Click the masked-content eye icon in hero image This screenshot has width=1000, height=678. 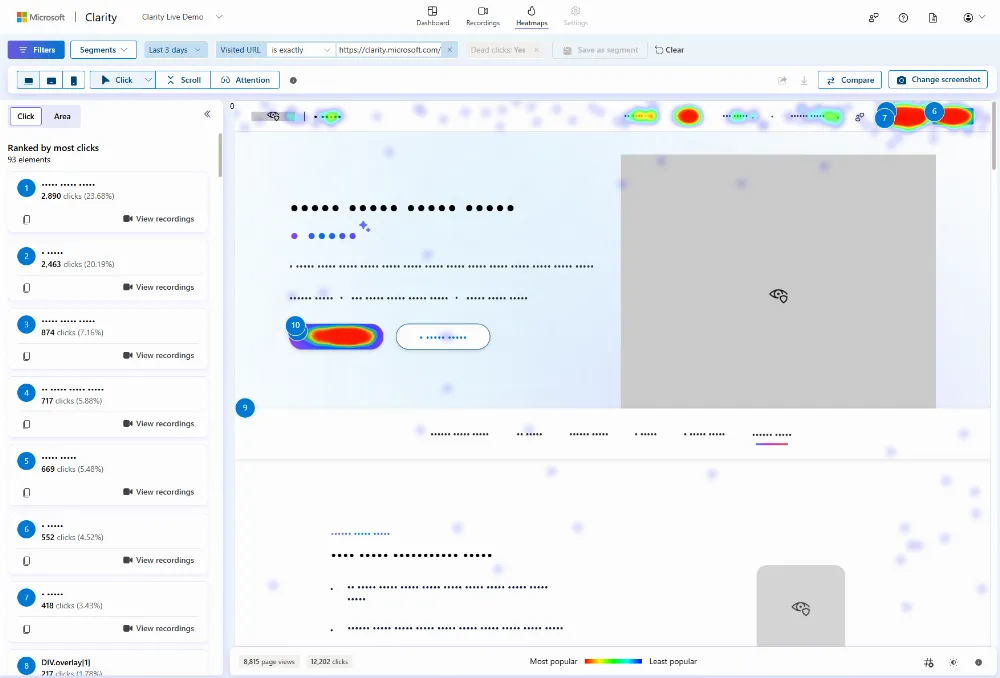(x=779, y=295)
